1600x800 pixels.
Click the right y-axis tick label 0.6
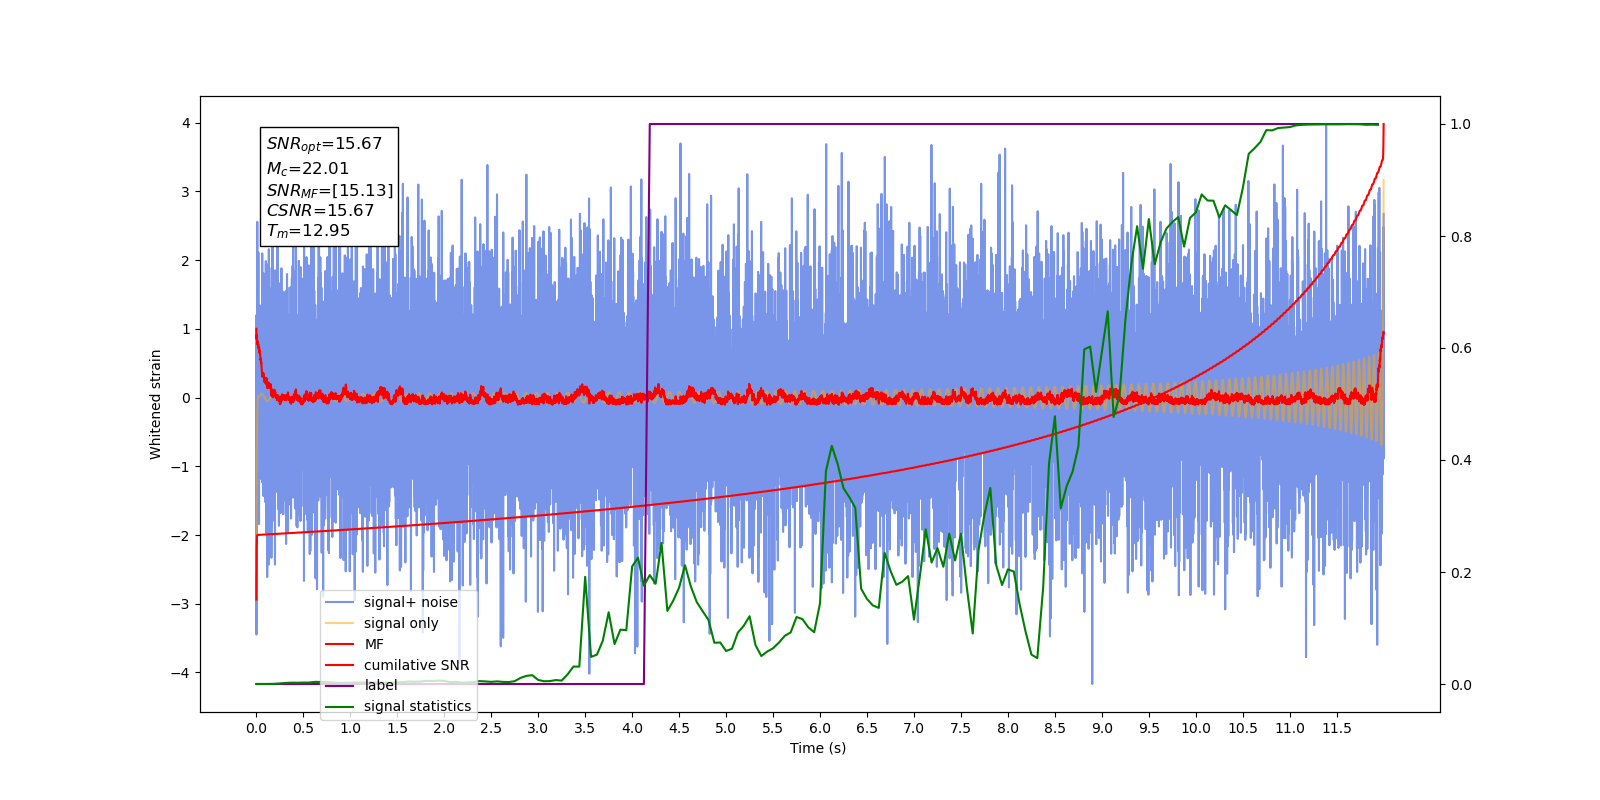click(1461, 348)
